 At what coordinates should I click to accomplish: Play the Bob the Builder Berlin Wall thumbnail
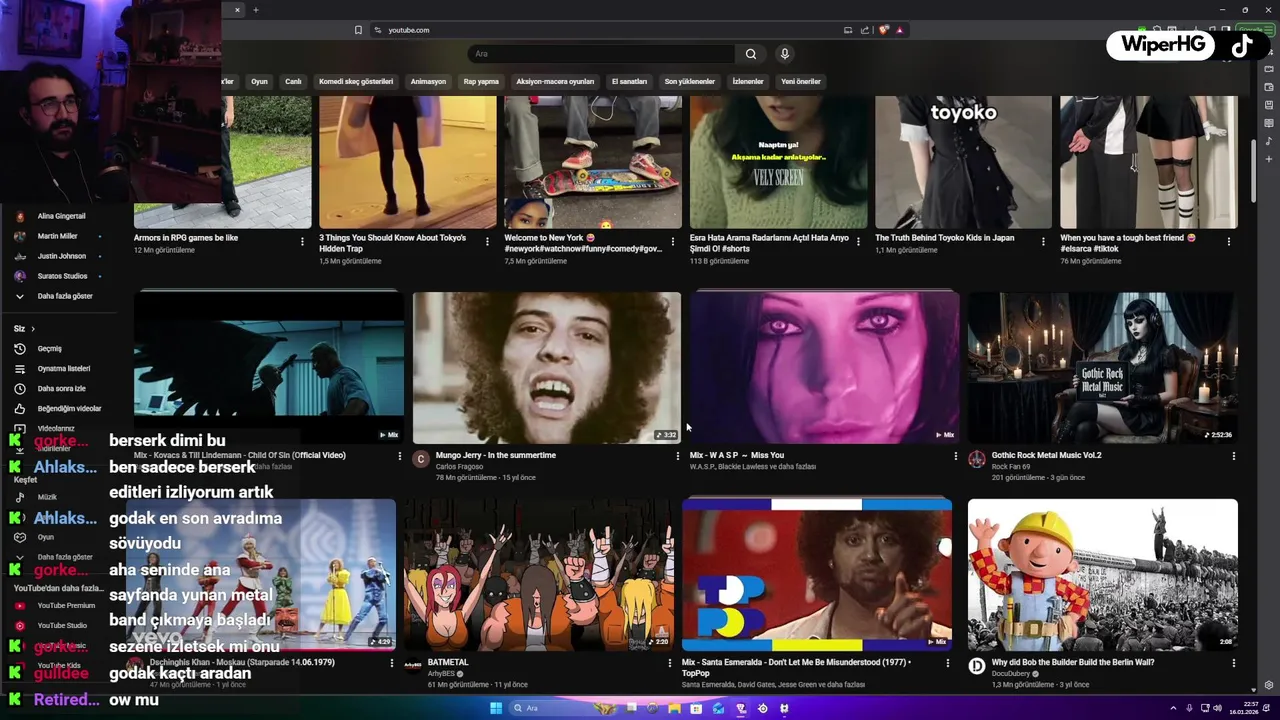click(x=1102, y=575)
